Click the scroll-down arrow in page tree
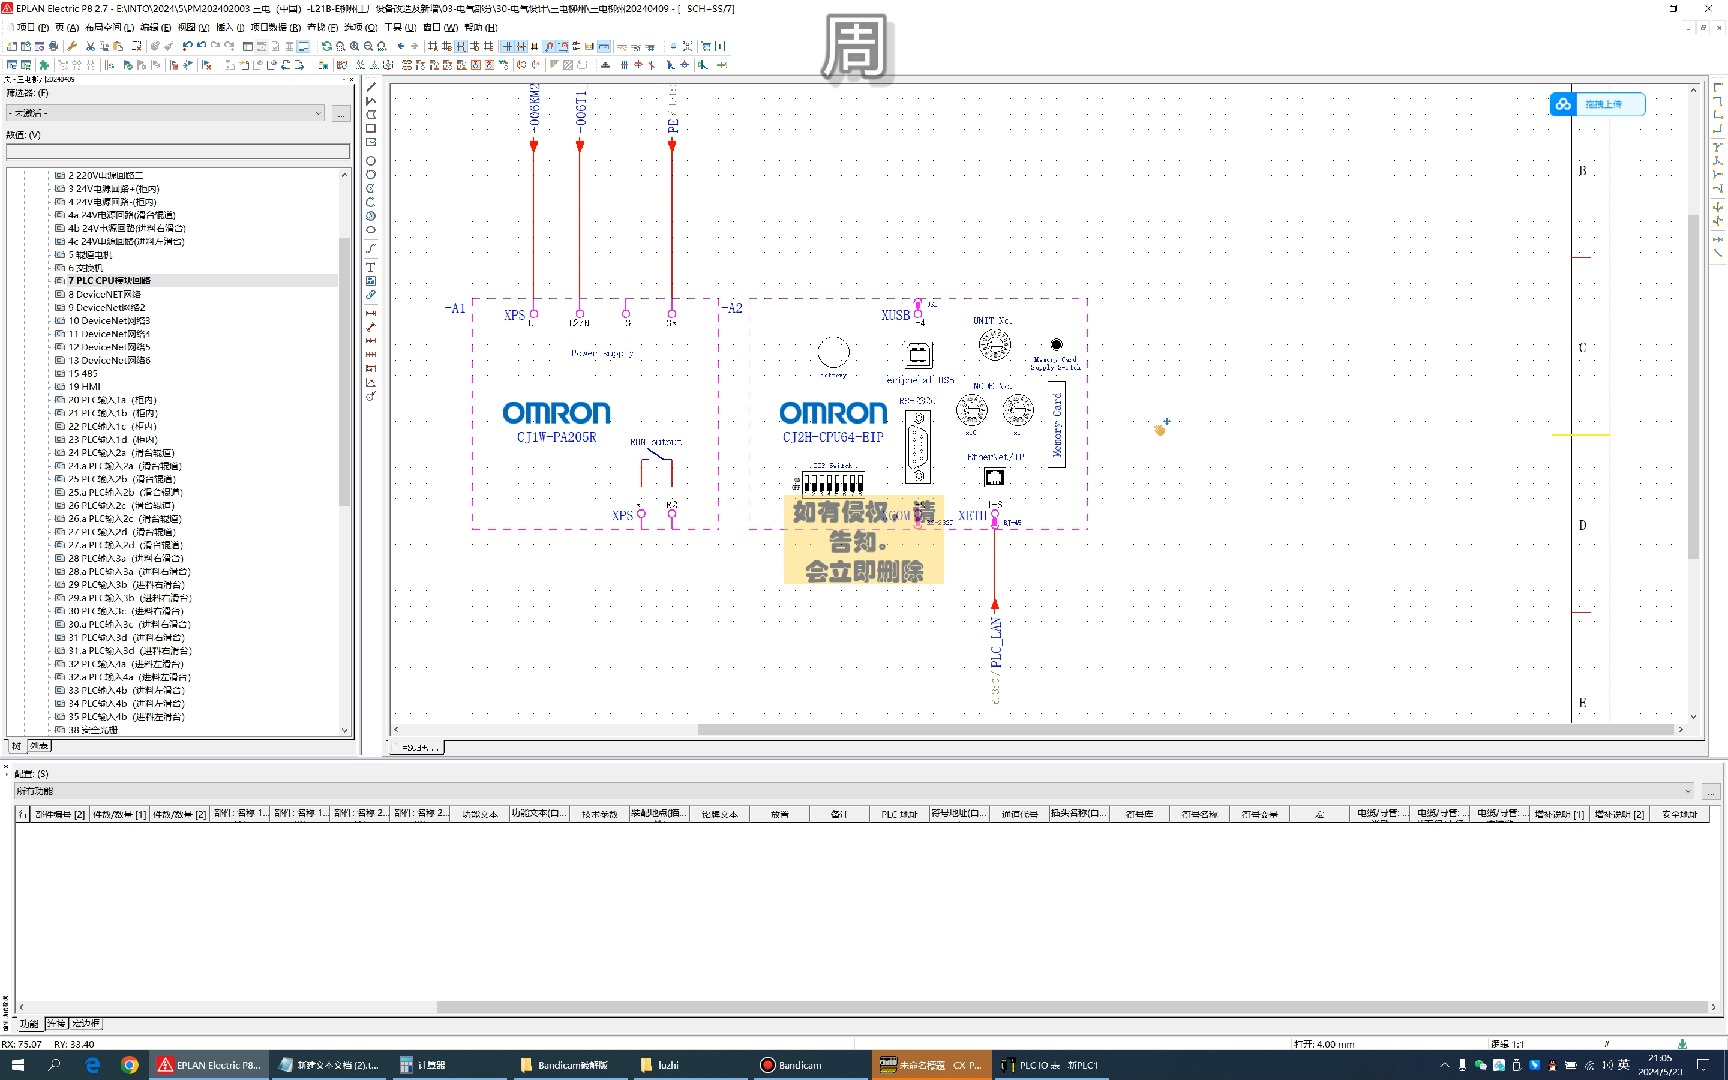 pyautogui.click(x=344, y=731)
